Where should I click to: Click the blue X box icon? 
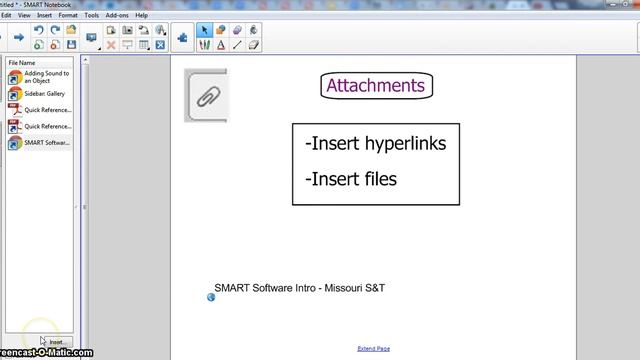pyautogui.click(x=160, y=45)
